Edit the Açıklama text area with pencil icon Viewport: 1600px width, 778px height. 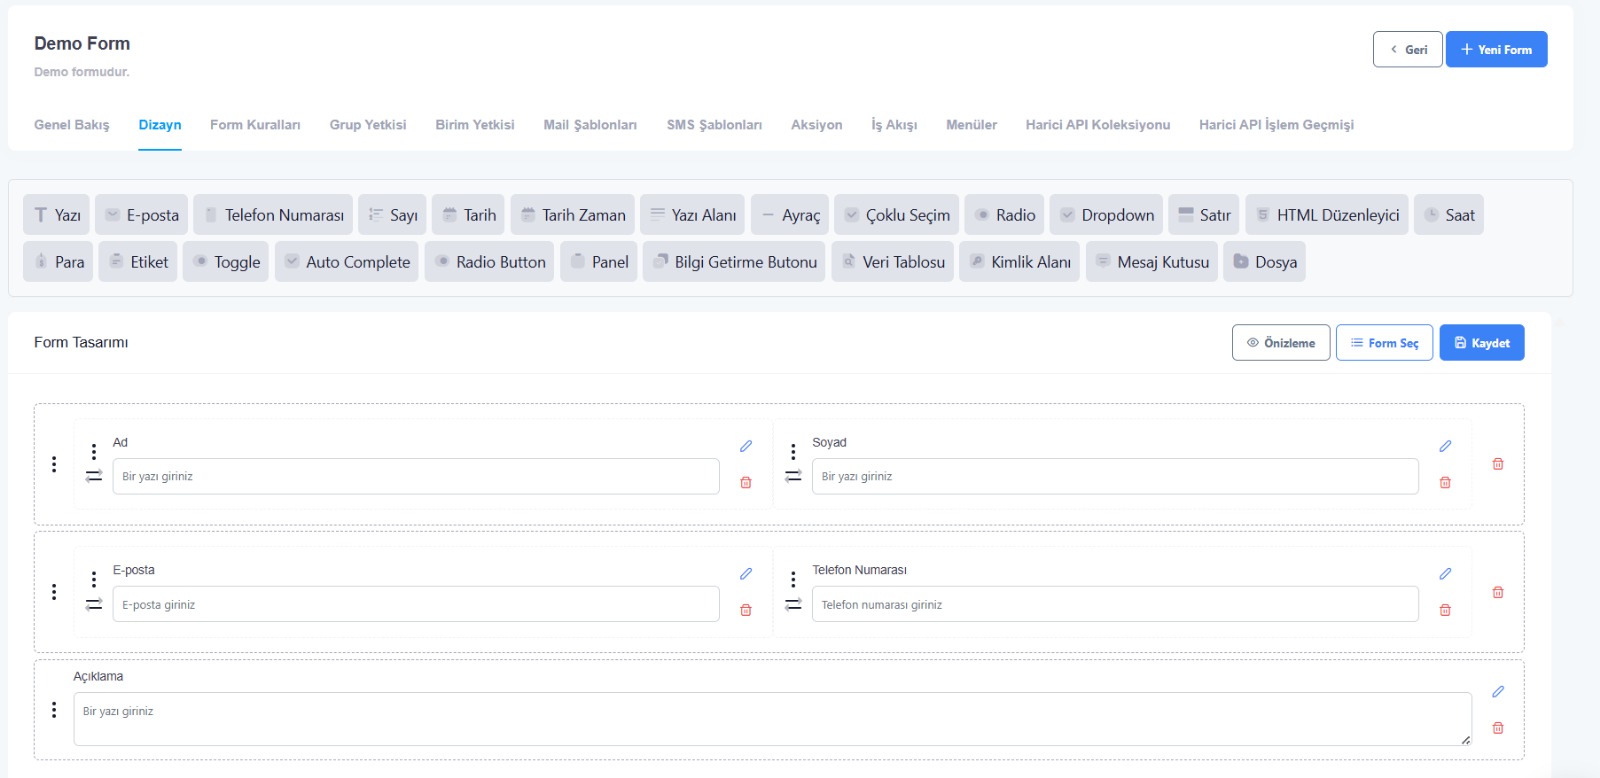point(1497,691)
